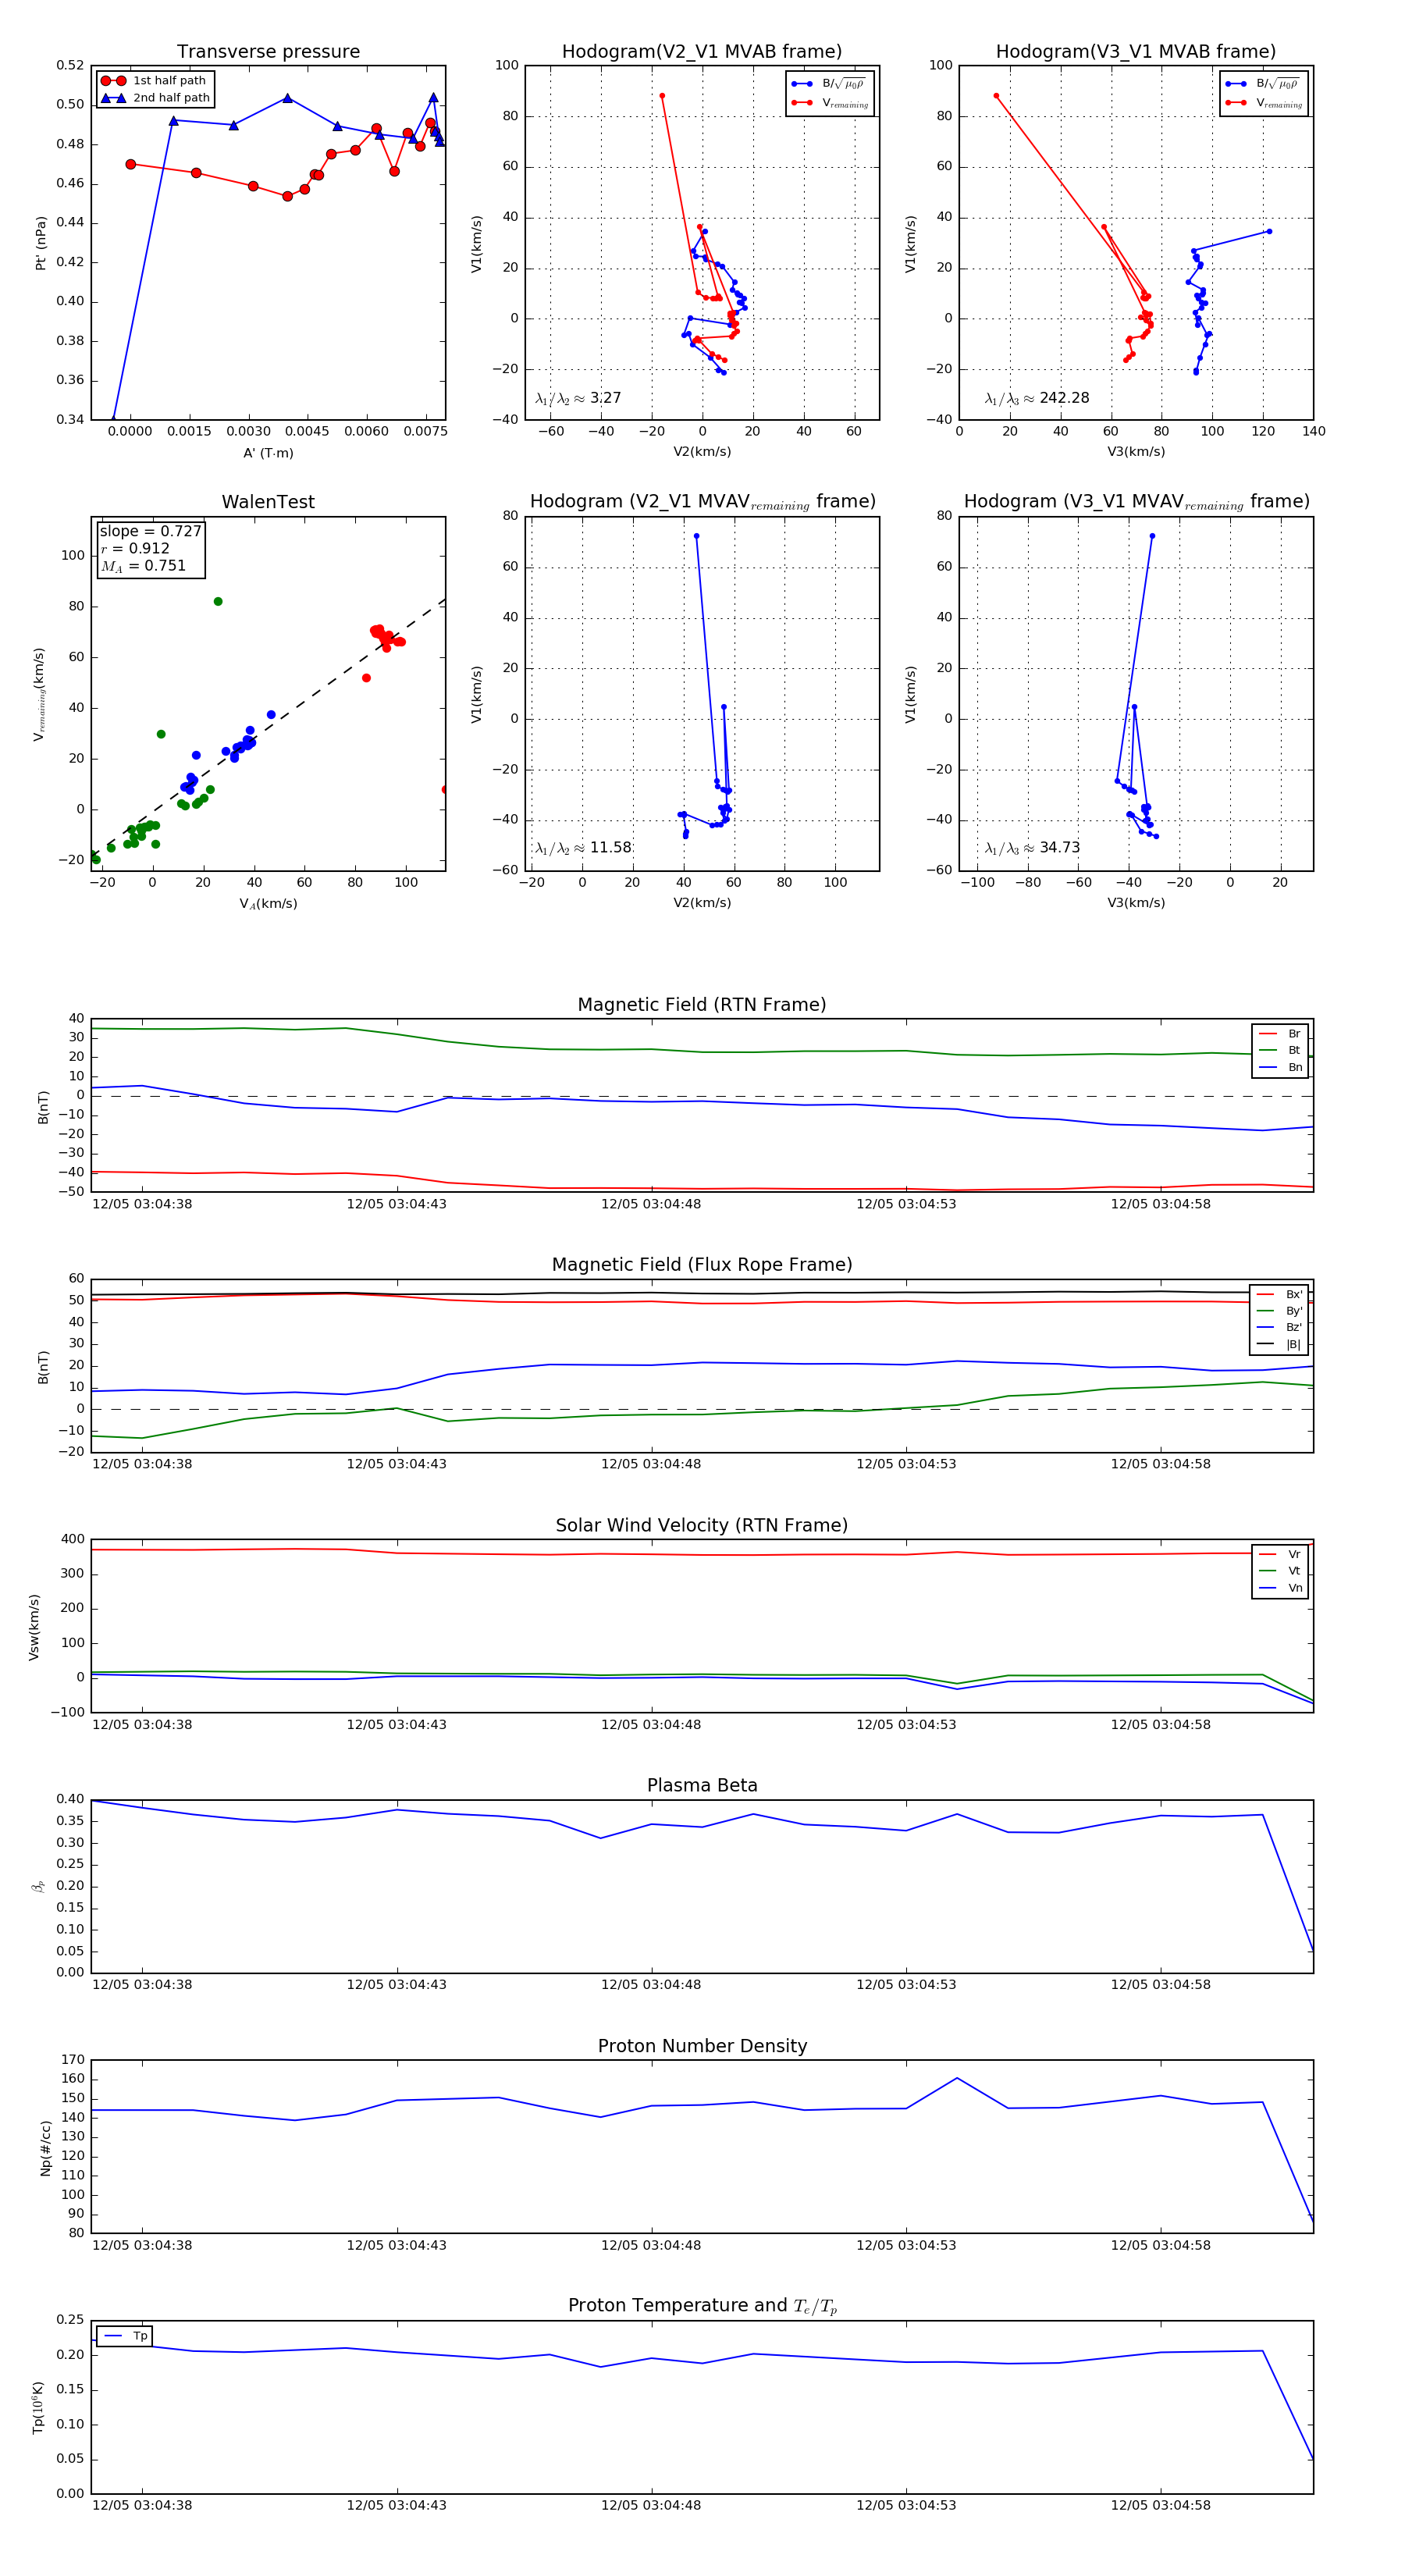The height and width of the screenshot is (2576, 1405).
Task: Click the "Magnetic Field (Flux Rope Frame)" title
Action: [x=702, y=1265]
